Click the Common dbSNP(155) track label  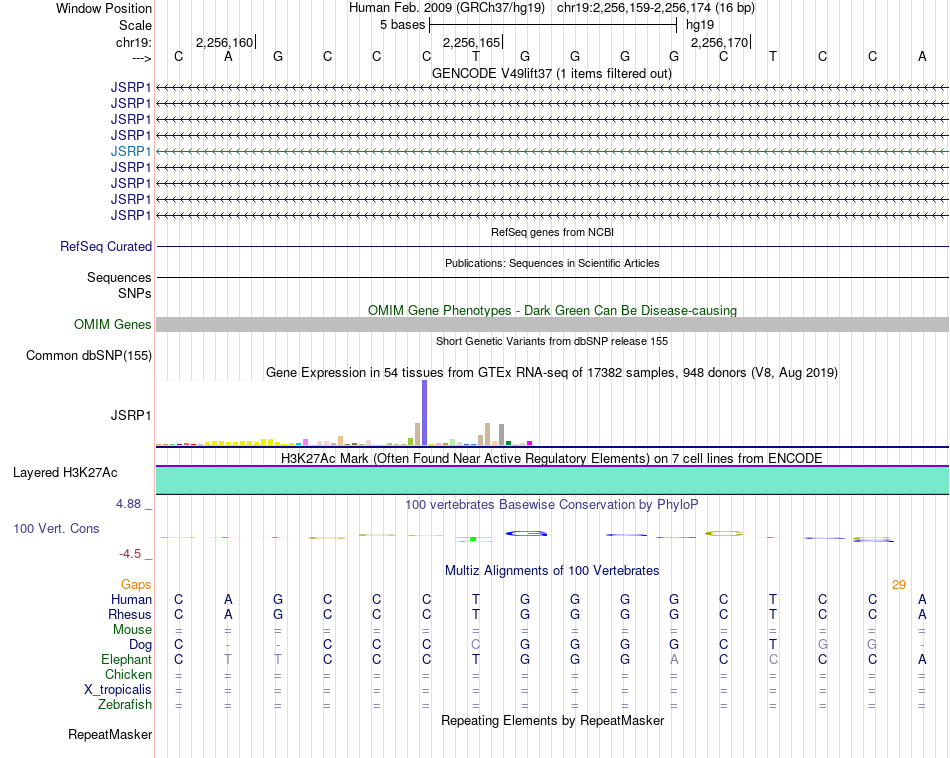(88, 356)
